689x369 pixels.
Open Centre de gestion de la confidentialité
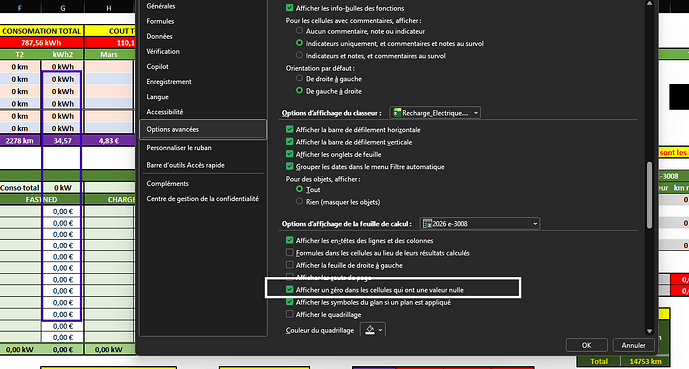[202, 199]
